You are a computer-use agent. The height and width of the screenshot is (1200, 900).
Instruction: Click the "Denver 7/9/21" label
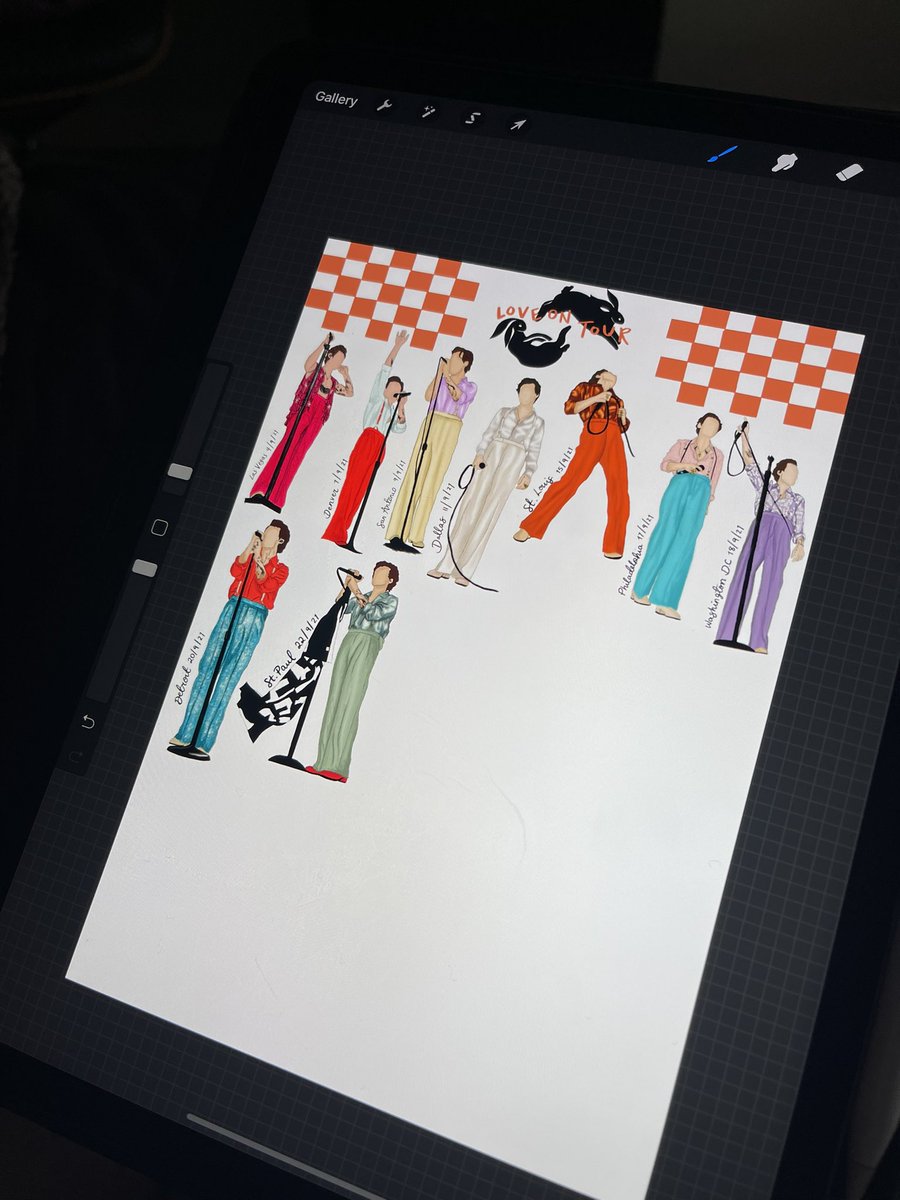336,491
